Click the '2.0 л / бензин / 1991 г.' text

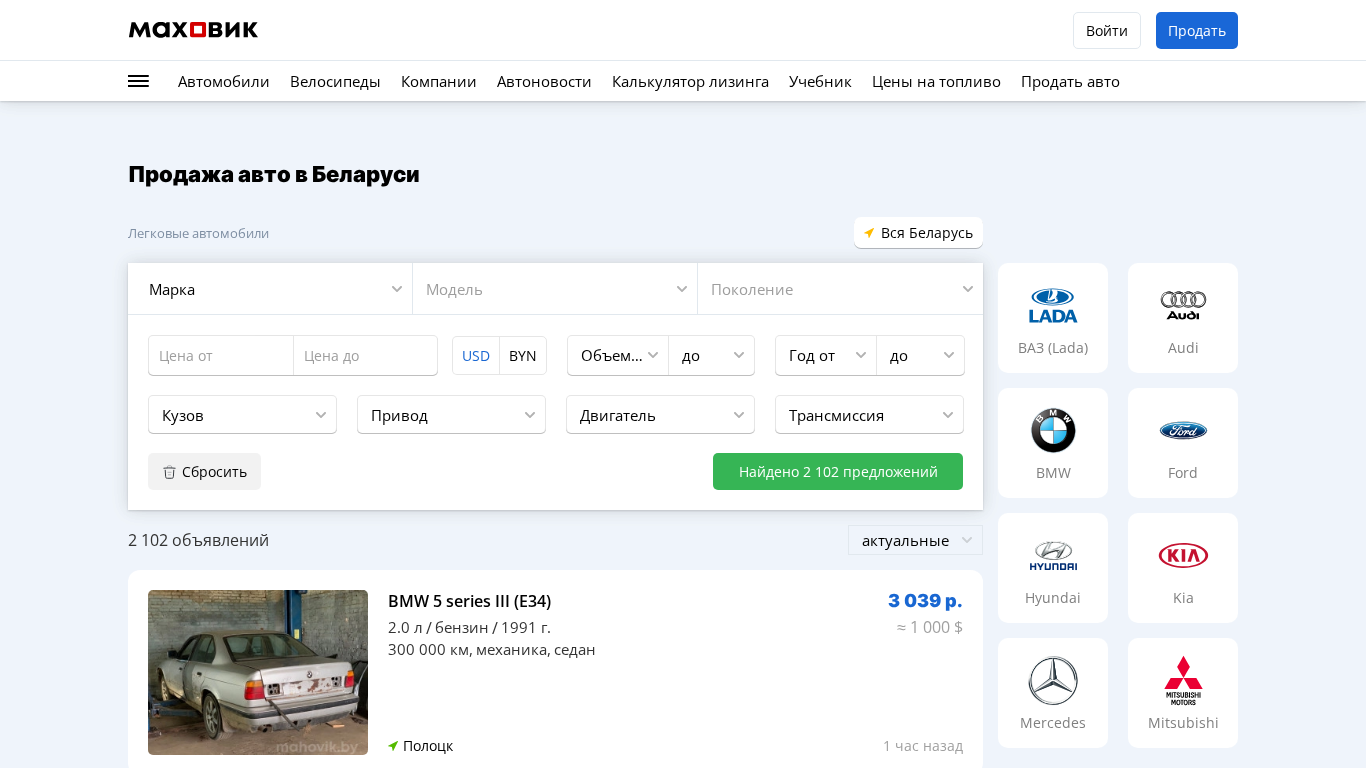(469, 627)
